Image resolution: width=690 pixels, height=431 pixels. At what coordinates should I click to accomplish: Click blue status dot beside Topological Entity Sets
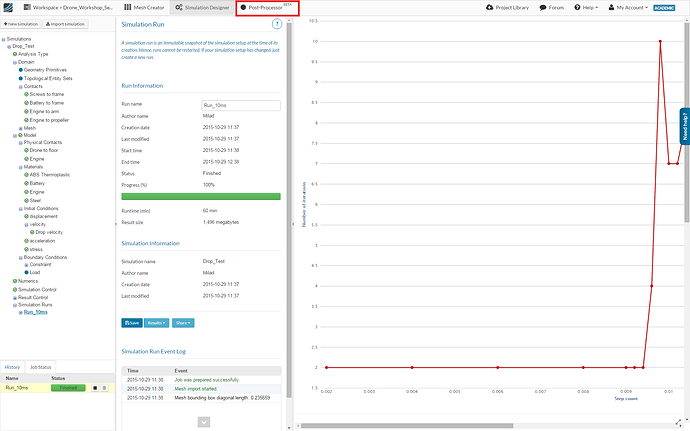(21, 78)
